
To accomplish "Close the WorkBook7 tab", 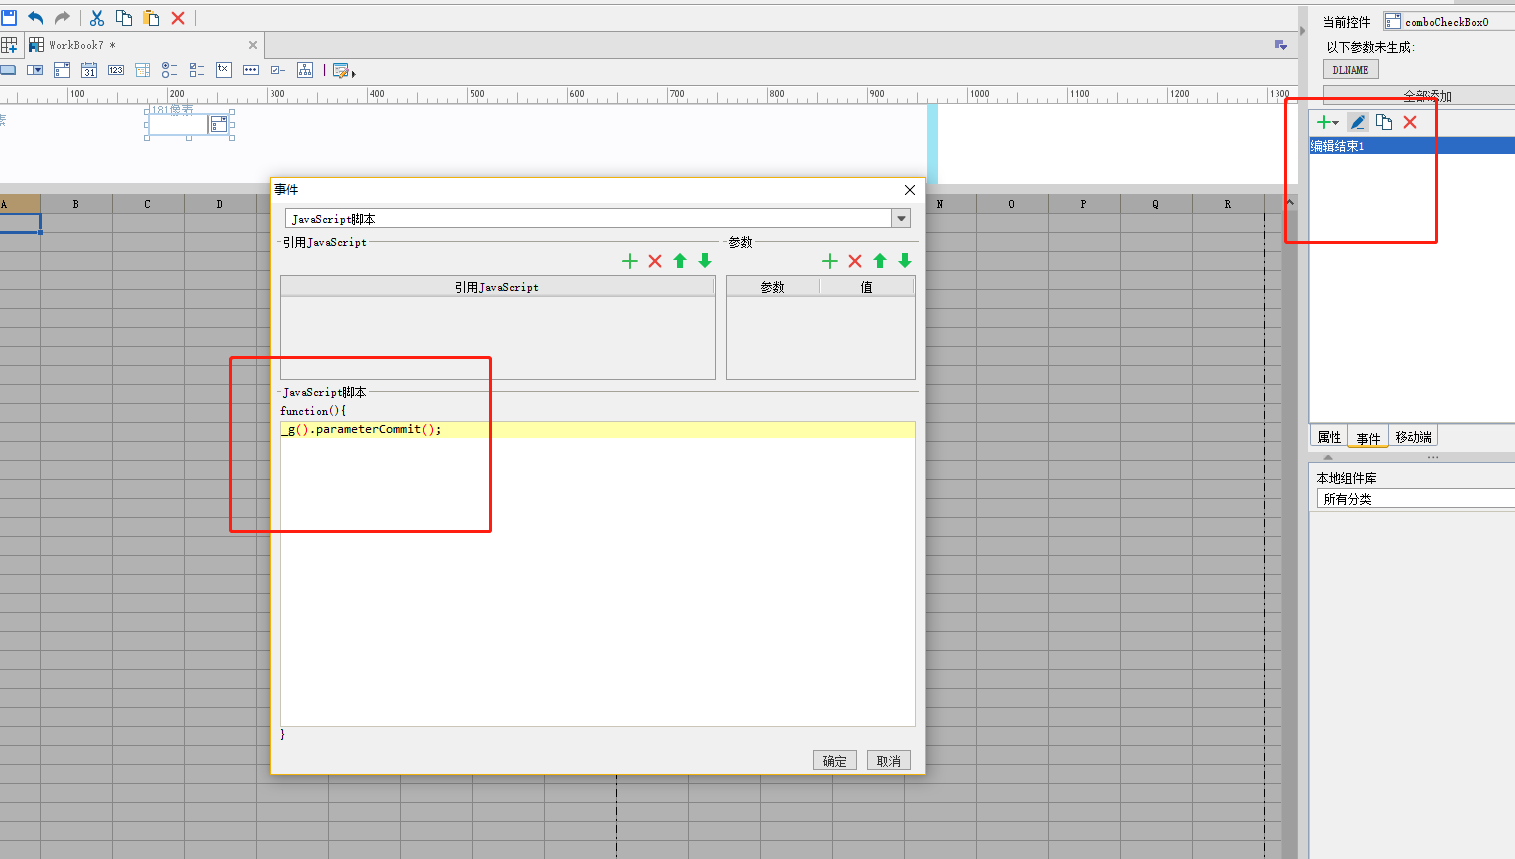I will [x=253, y=45].
